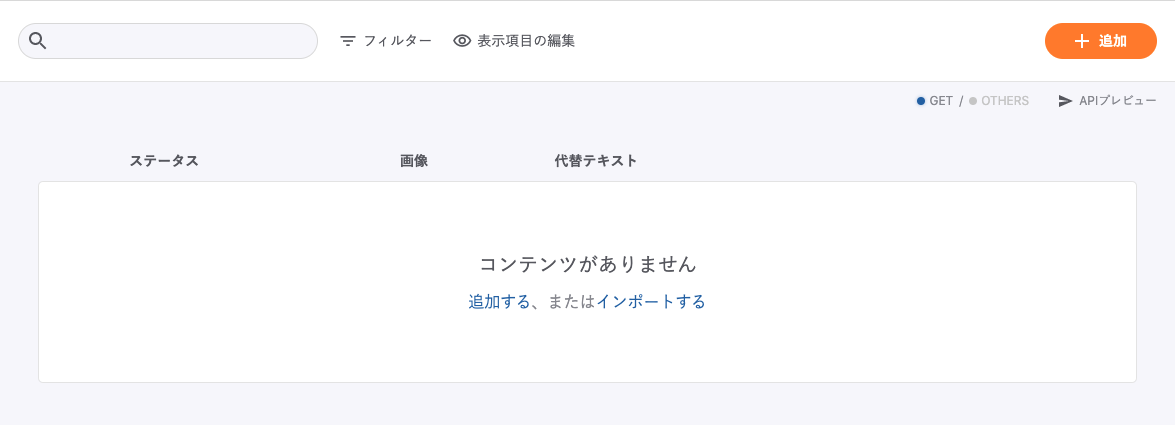Image resolution: width=1175 pixels, height=425 pixels.
Task: Click the filter lines icon
Action: 348,41
